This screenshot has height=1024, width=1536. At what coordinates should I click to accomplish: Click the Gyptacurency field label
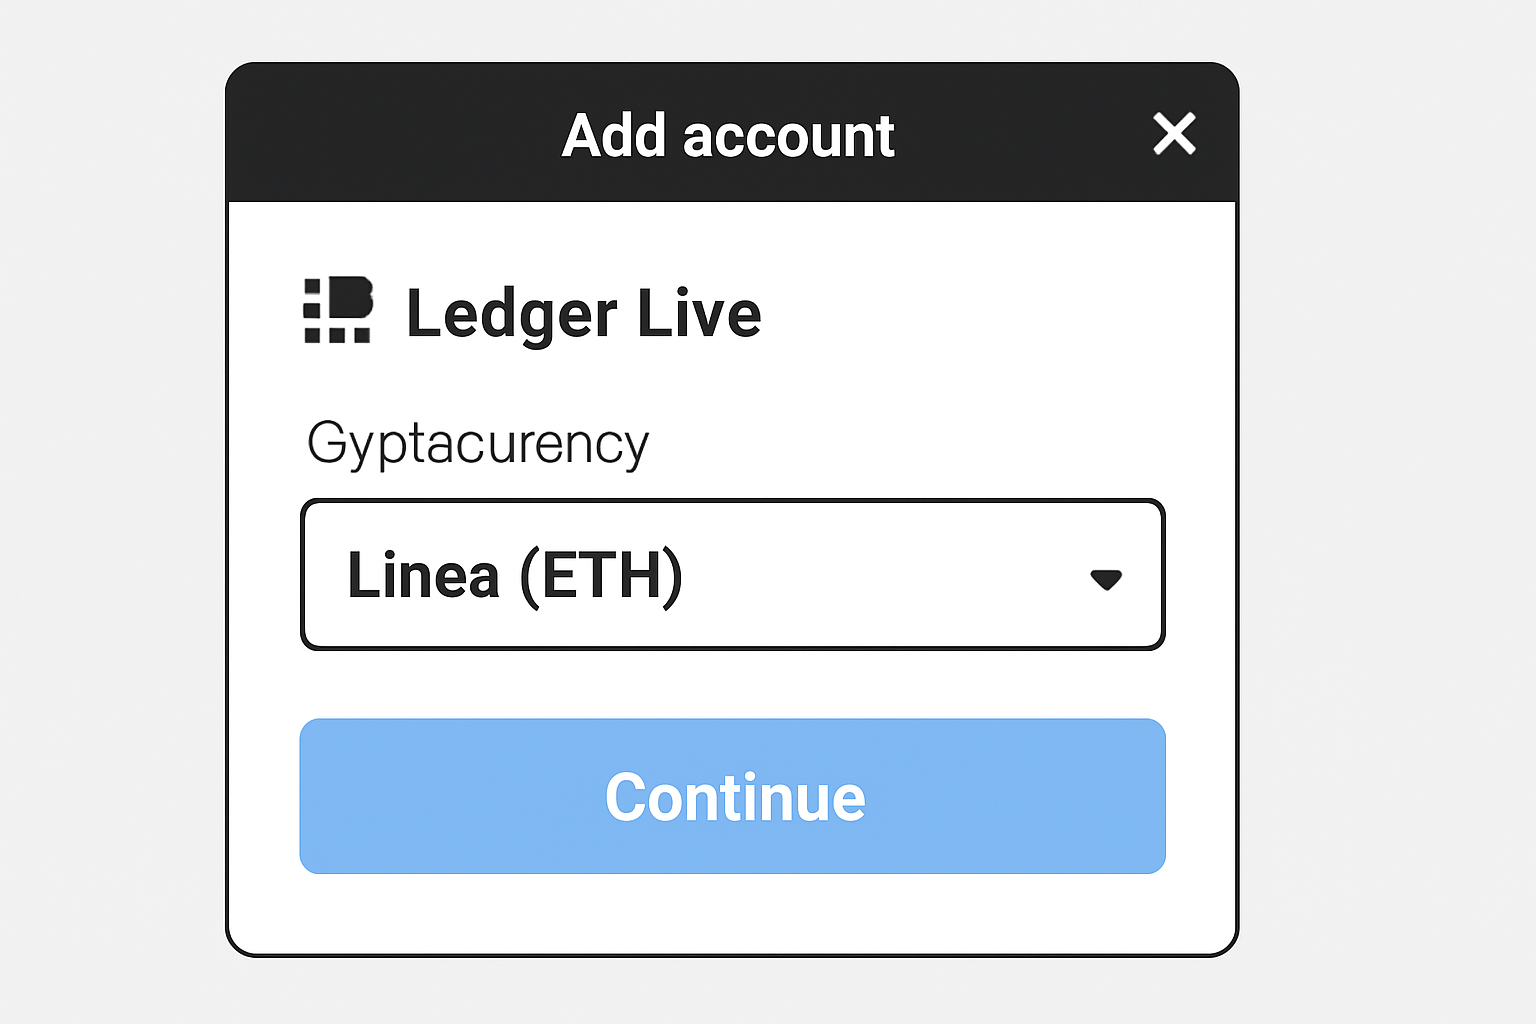coord(478,443)
